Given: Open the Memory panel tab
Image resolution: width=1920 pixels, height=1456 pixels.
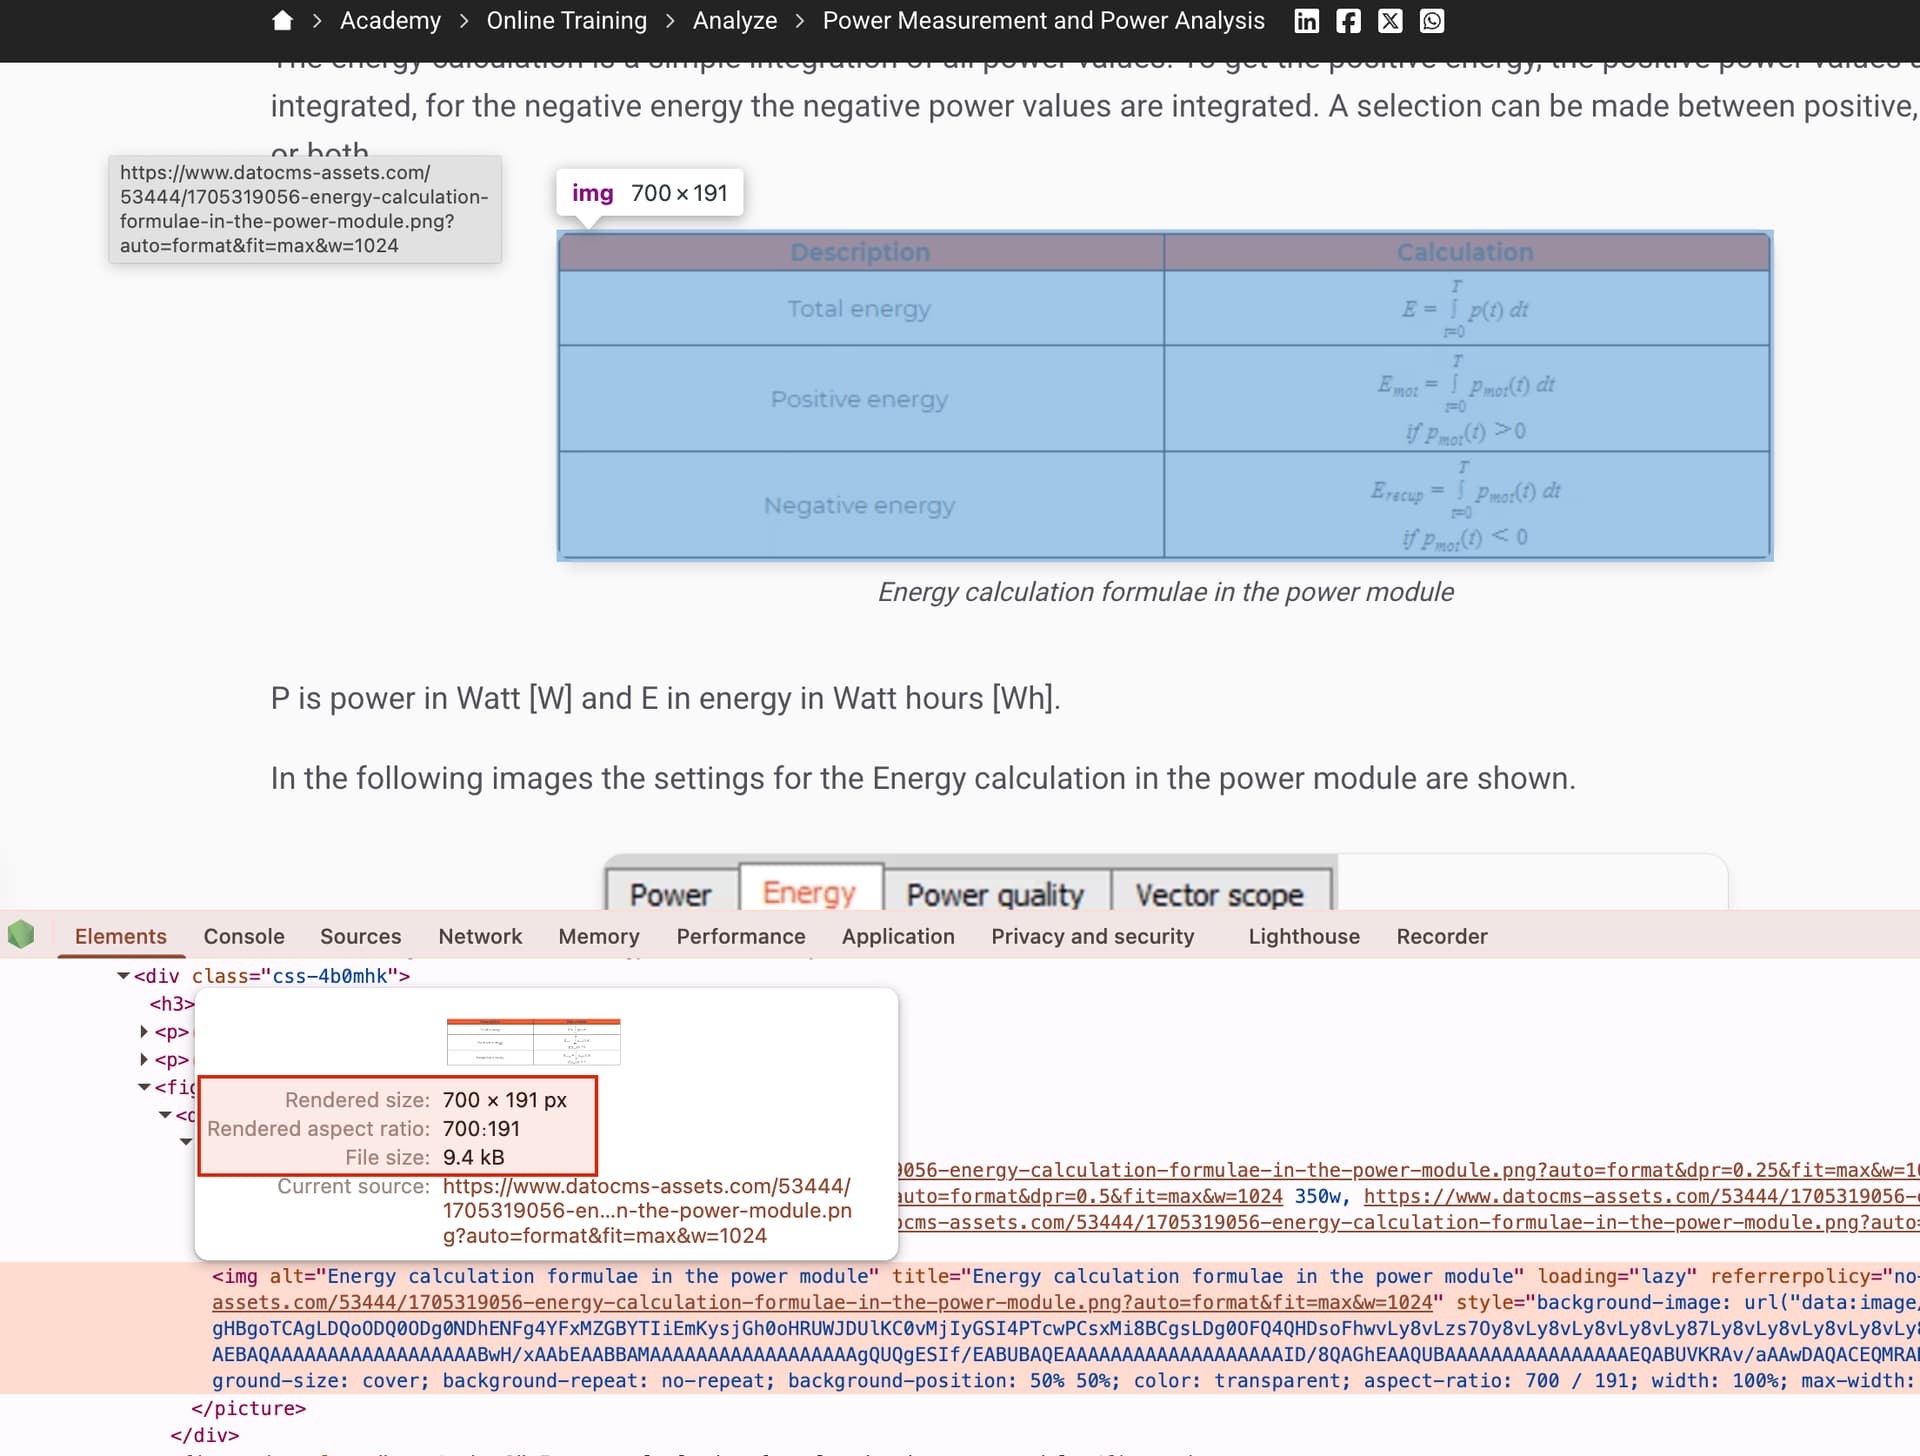Looking at the screenshot, I should pos(599,936).
